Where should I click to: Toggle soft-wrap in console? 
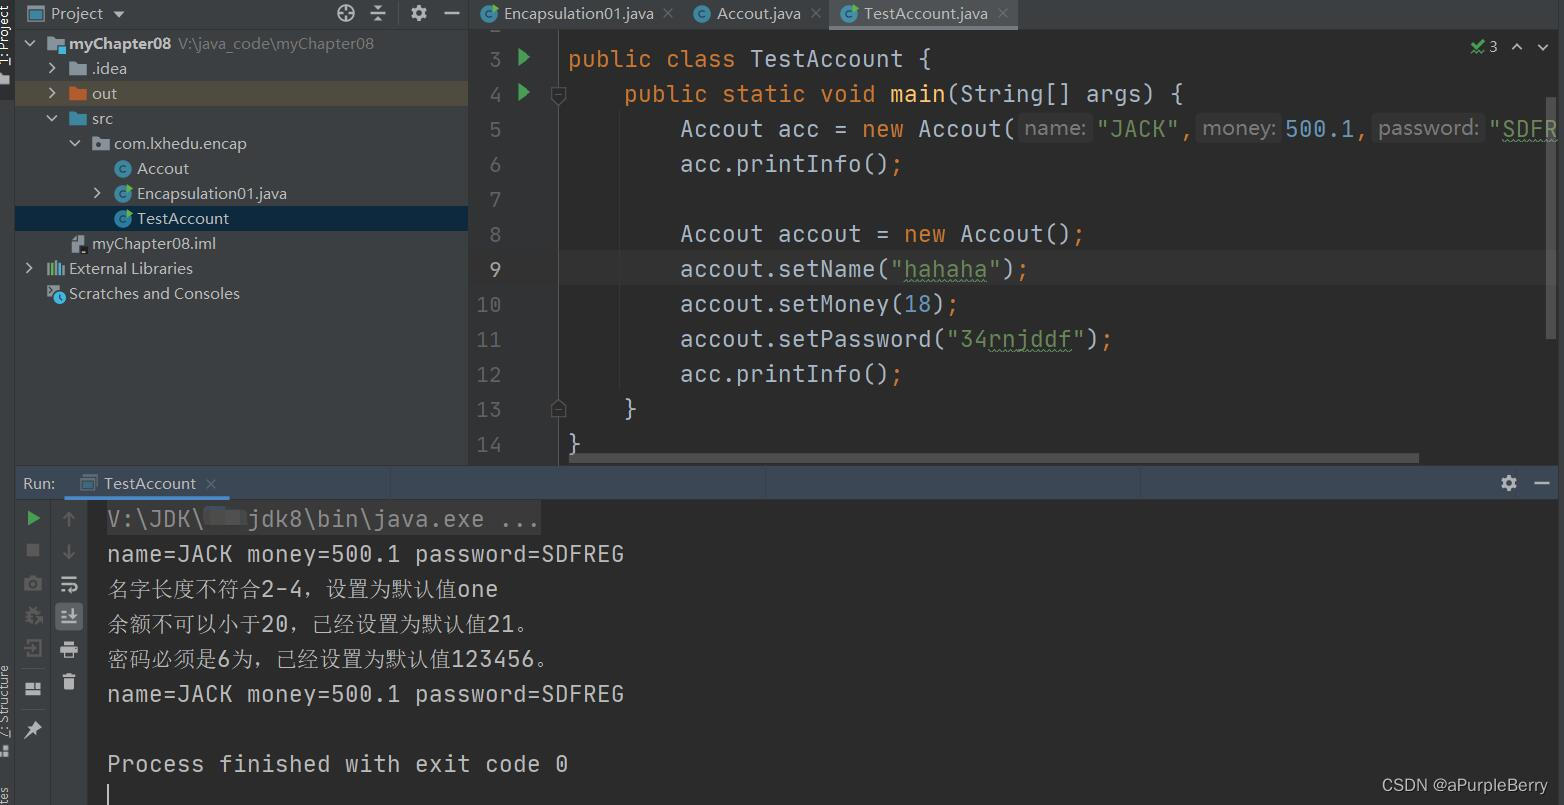(69, 584)
